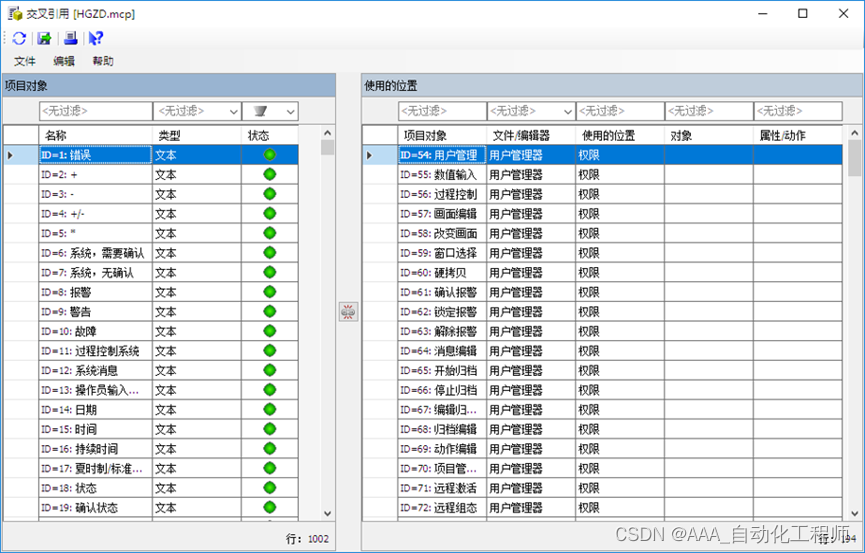Open the 帮助 menu
Screen dimensions: 865x553
(103, 61)
